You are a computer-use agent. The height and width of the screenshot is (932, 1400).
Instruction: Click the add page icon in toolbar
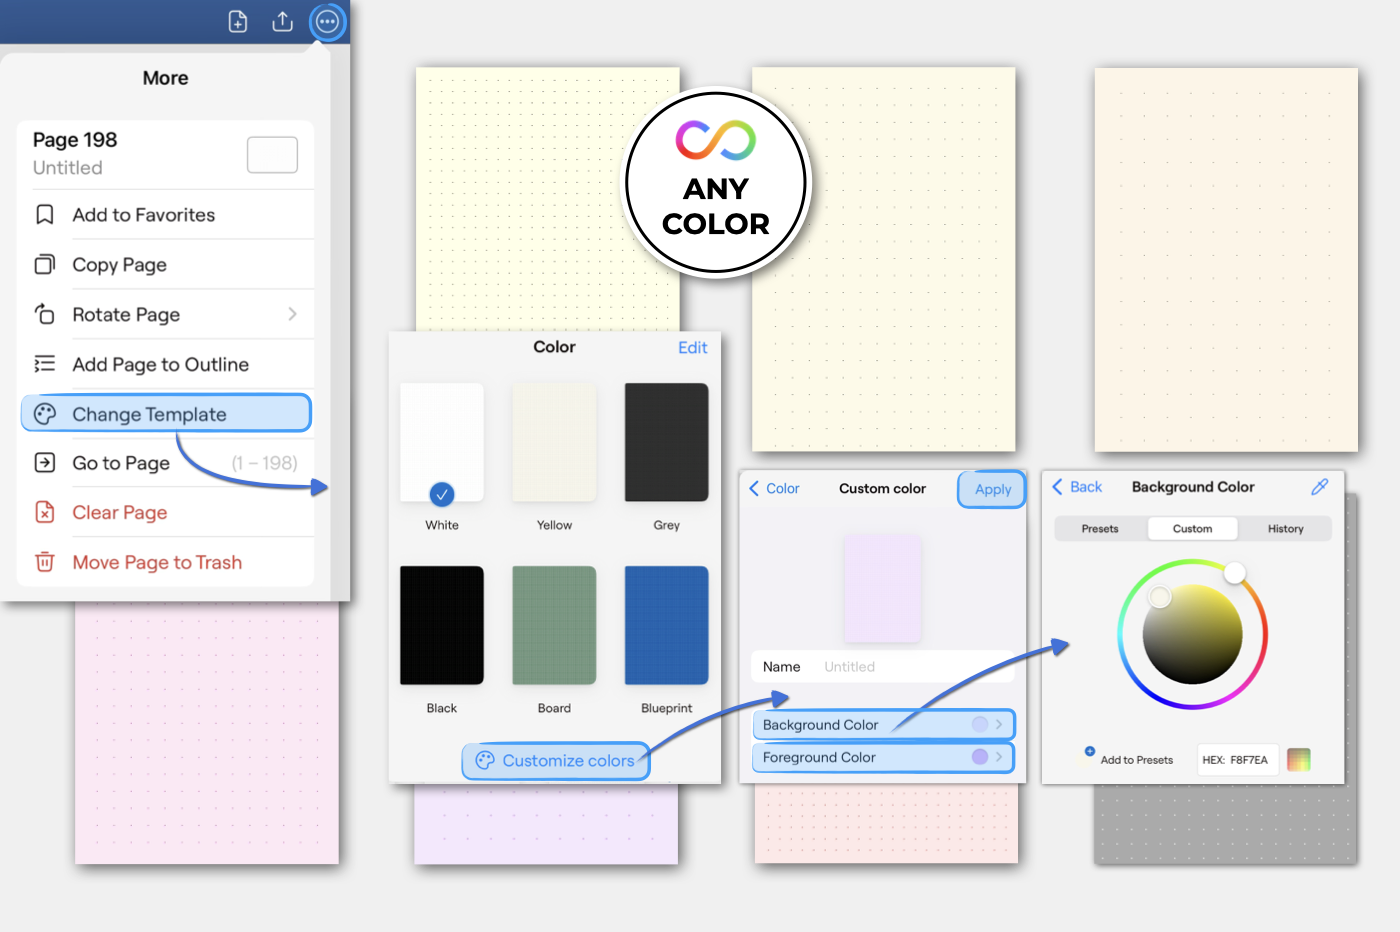tap(238, 22)
